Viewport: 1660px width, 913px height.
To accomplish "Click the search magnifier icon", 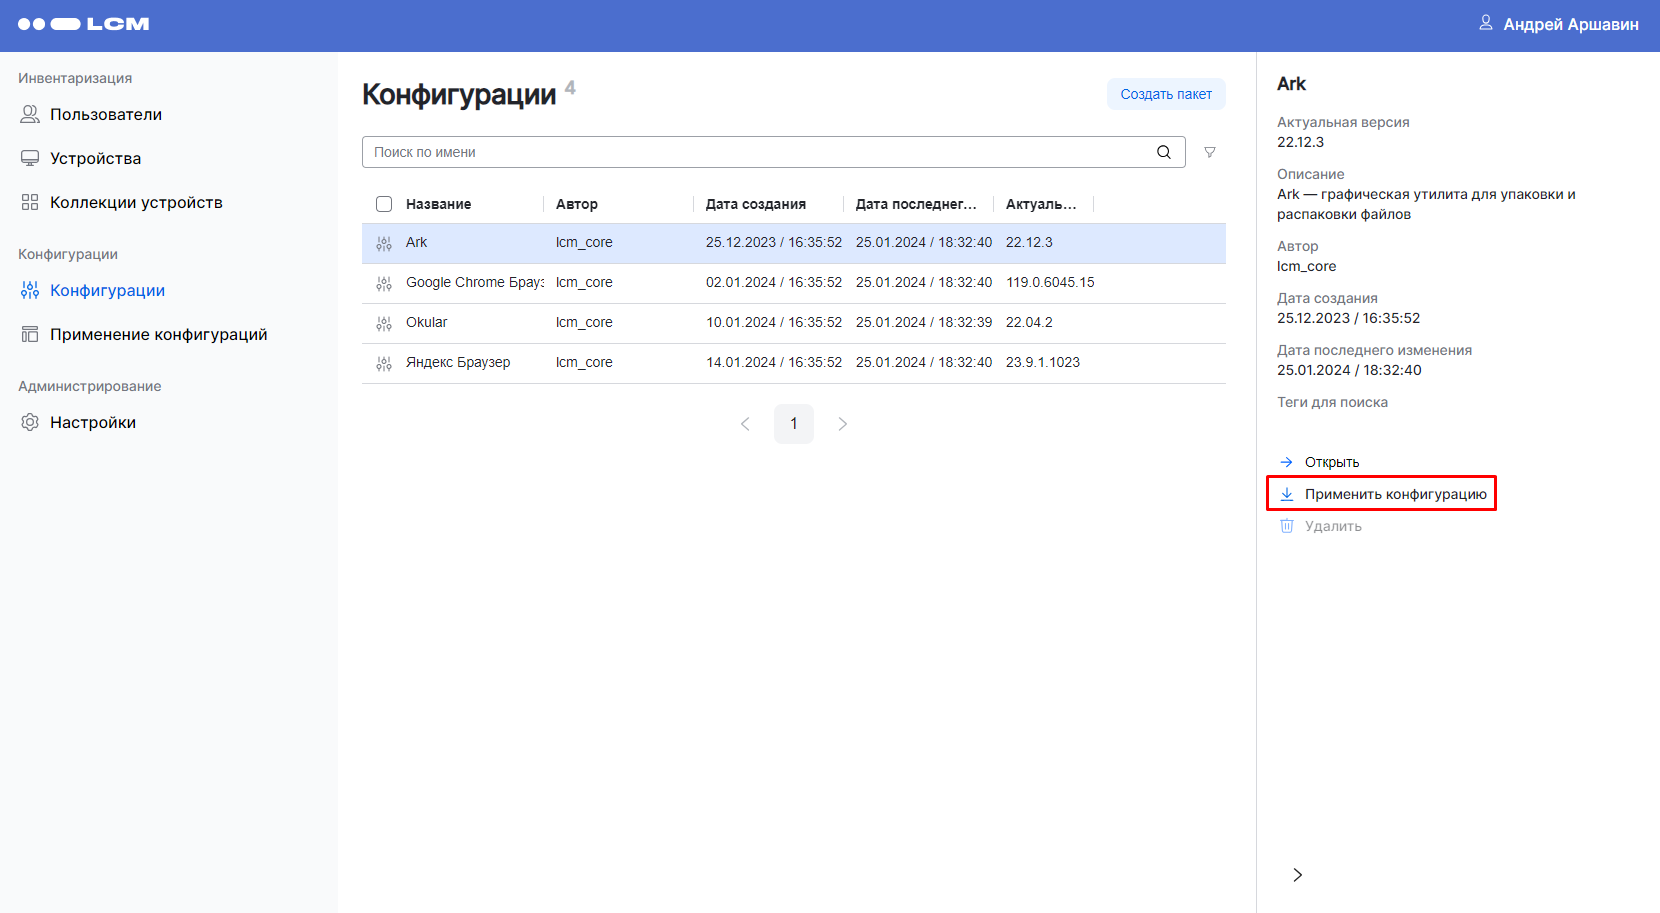I will click(1163, 152).
